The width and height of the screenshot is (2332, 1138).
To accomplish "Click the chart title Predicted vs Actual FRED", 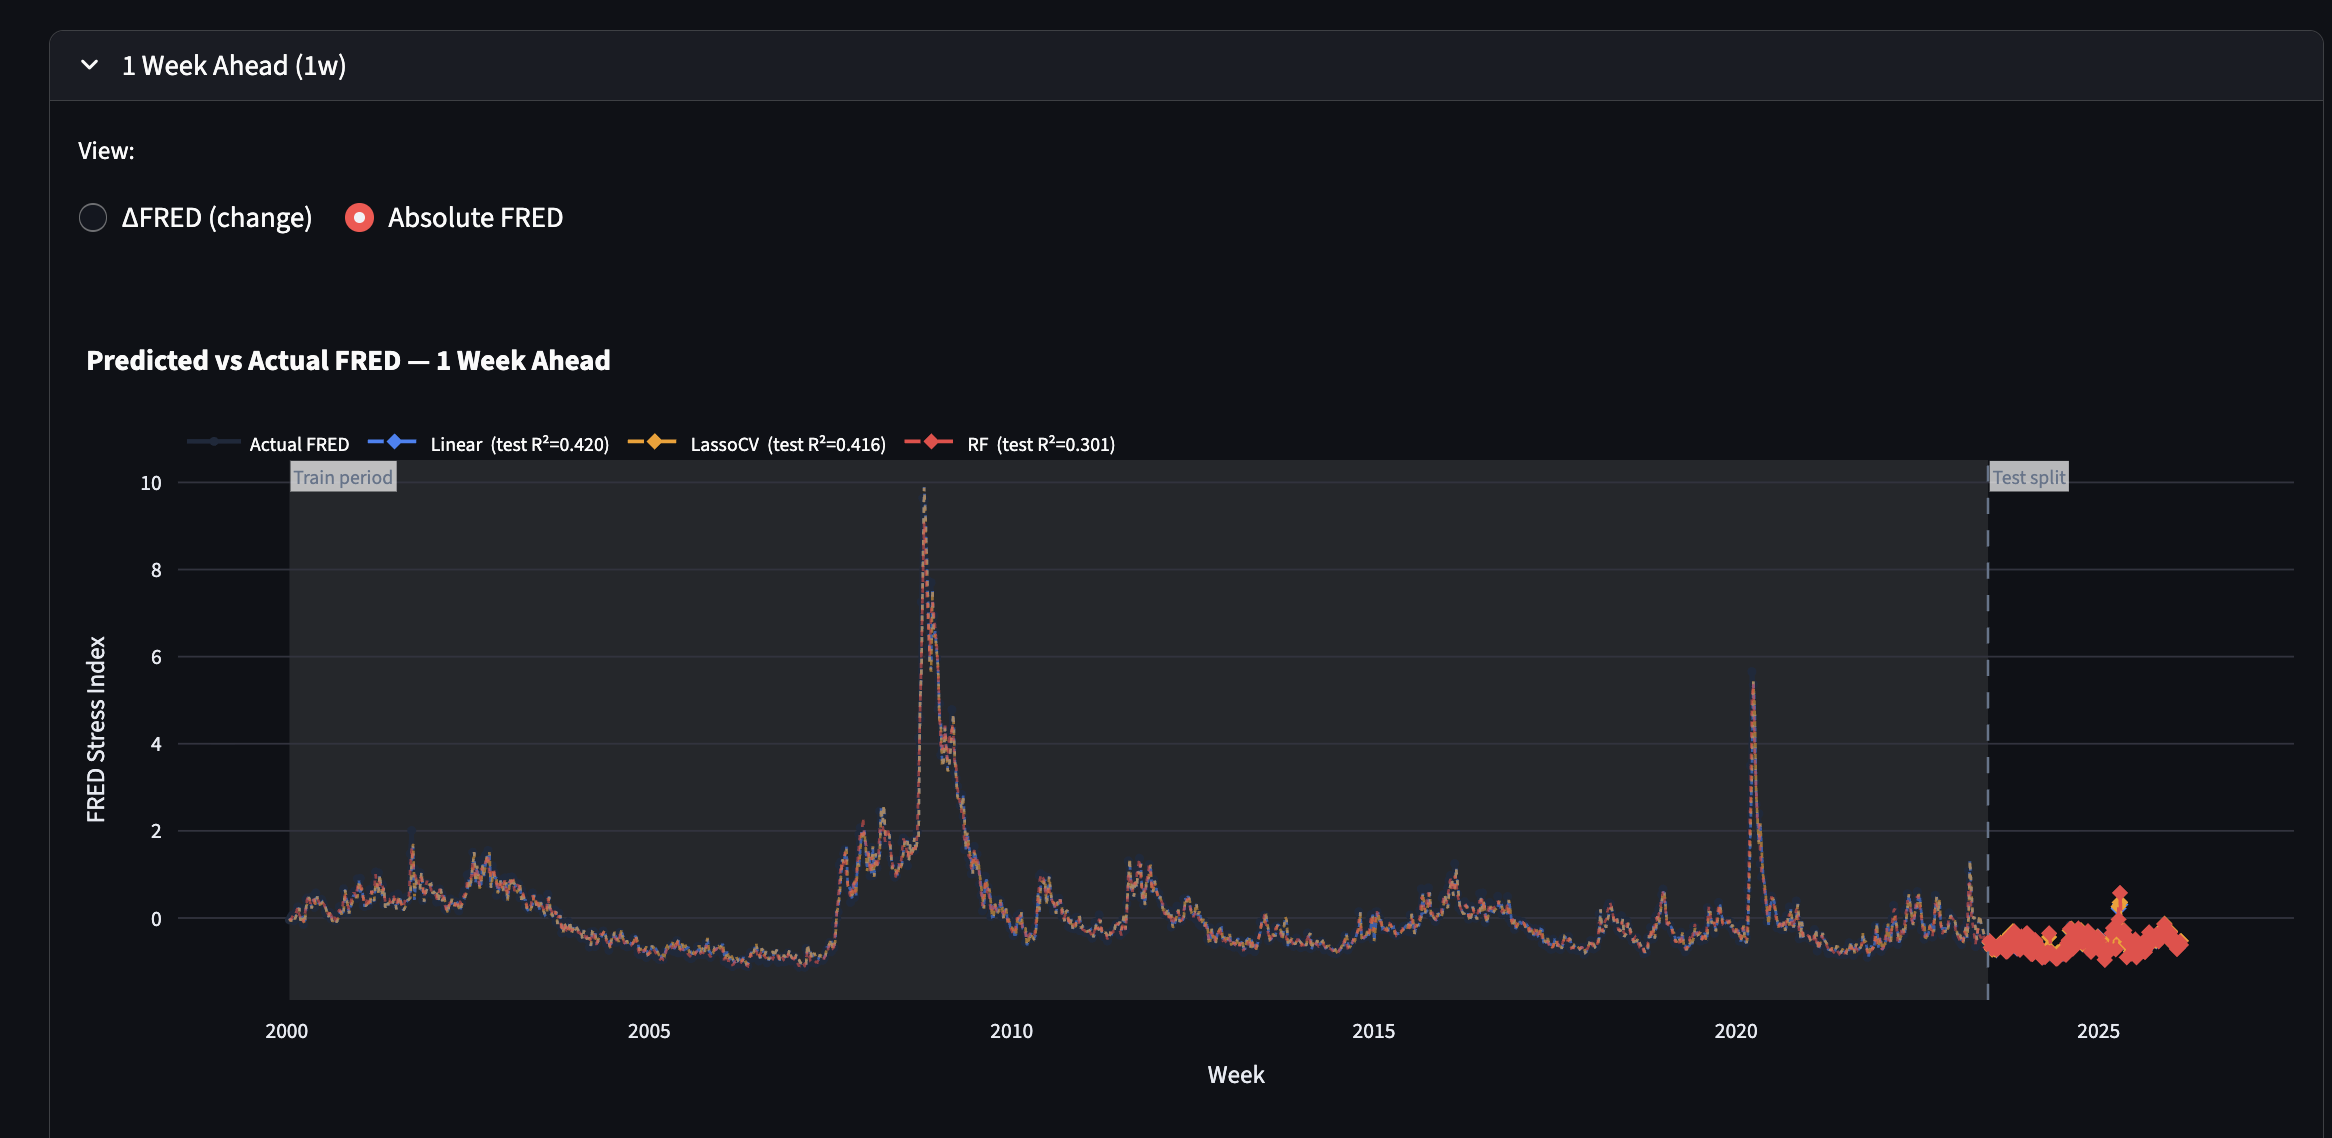I will (348, 360).
